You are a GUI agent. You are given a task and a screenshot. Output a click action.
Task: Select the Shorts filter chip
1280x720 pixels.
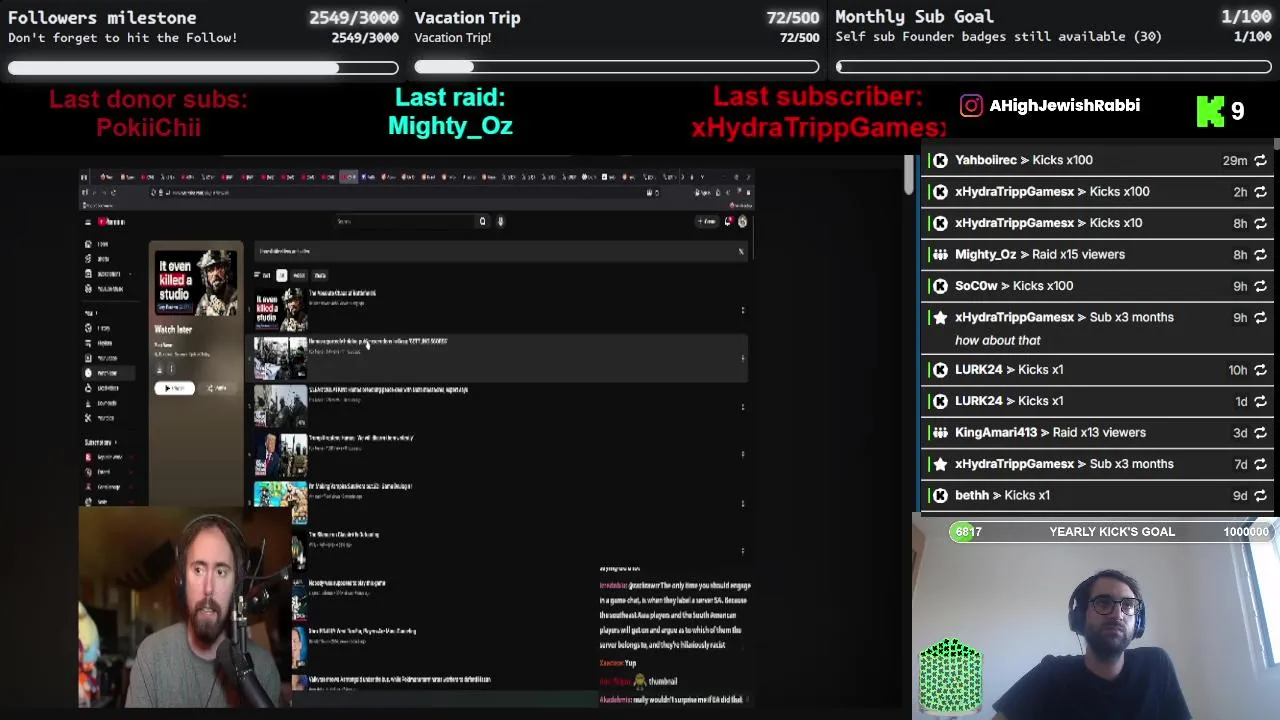(x=320, y=275)
